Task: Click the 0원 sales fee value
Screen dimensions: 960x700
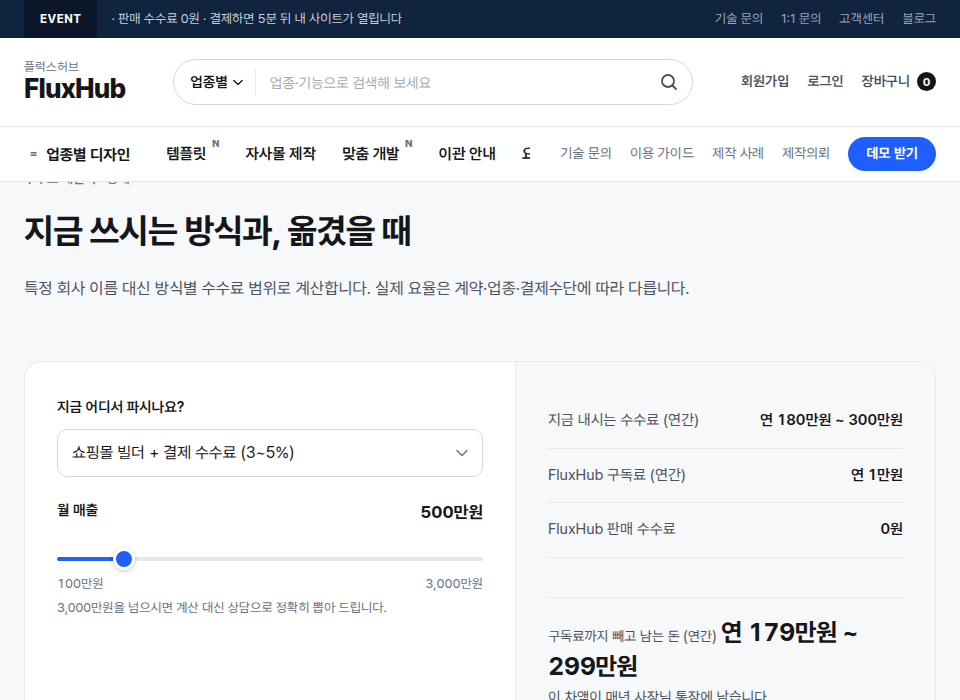Action: coord(891,529)
